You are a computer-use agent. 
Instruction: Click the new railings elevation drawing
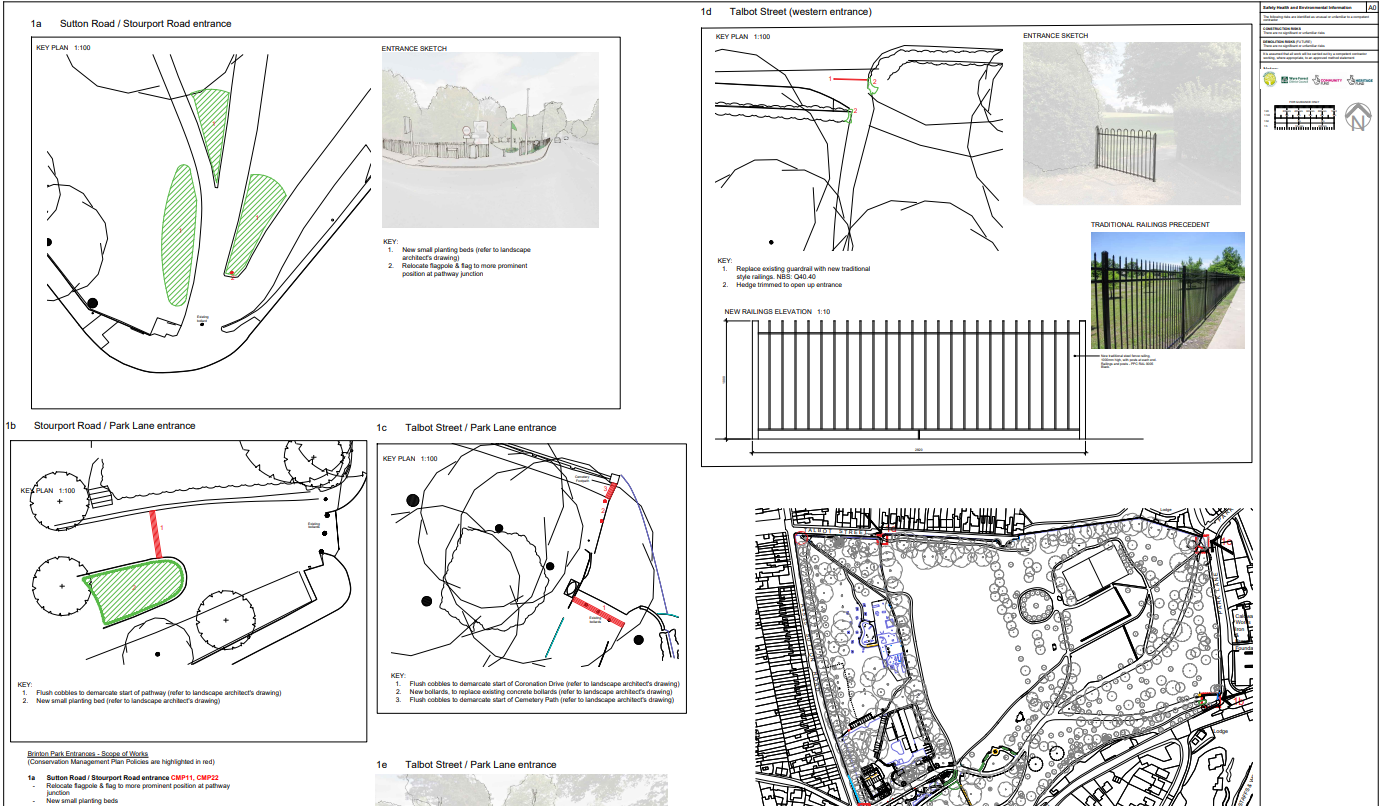(918, 378)
